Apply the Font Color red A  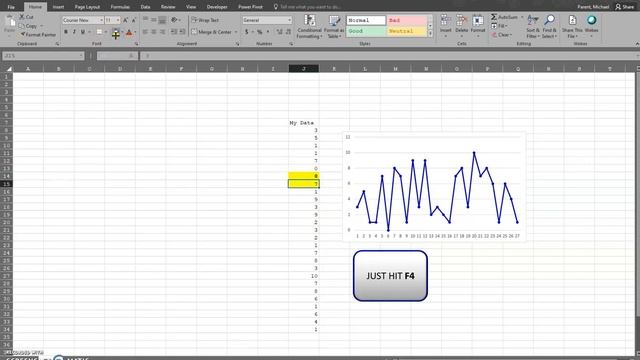tap(129, 32)
